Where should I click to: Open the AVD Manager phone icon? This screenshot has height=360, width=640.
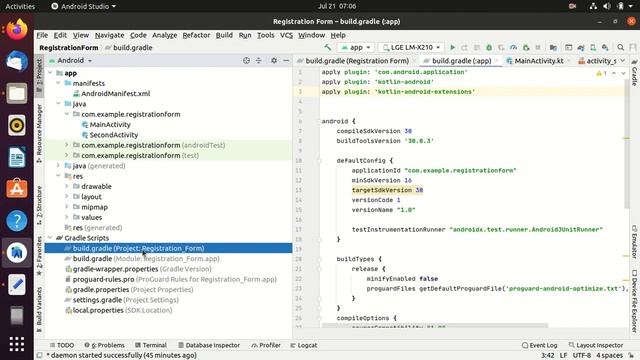(x=593, y=48)
